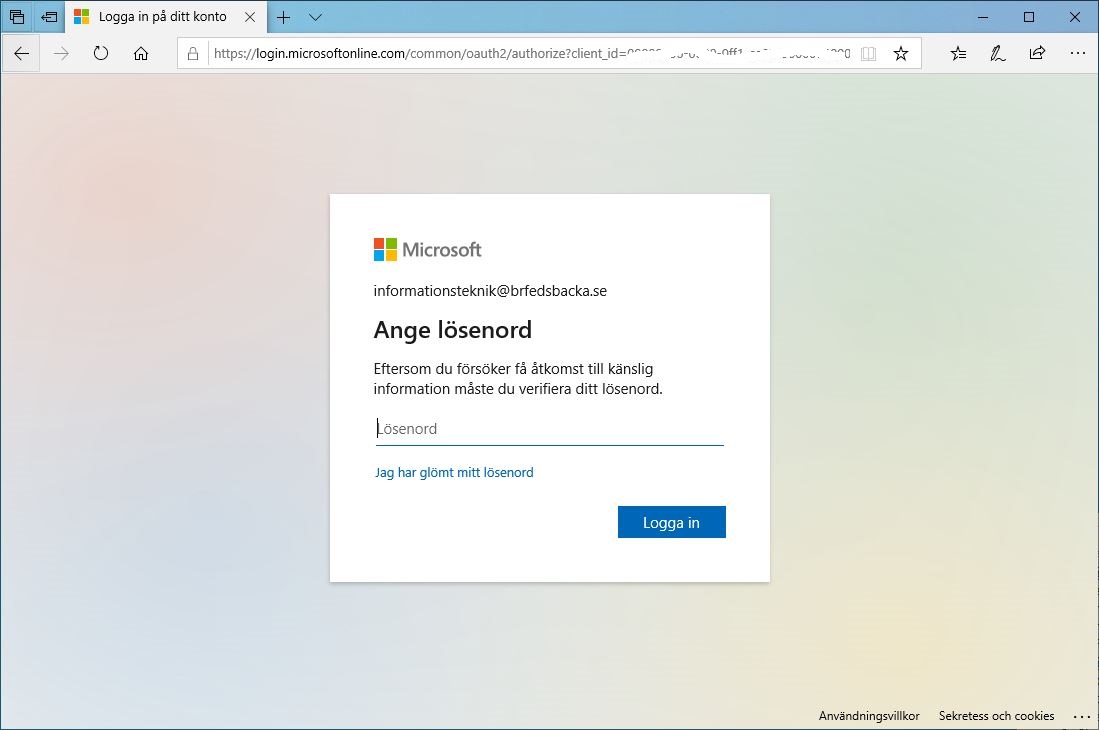Click the 'Ange lösenord' heading

pyautogui.click(x=453, y=330)
